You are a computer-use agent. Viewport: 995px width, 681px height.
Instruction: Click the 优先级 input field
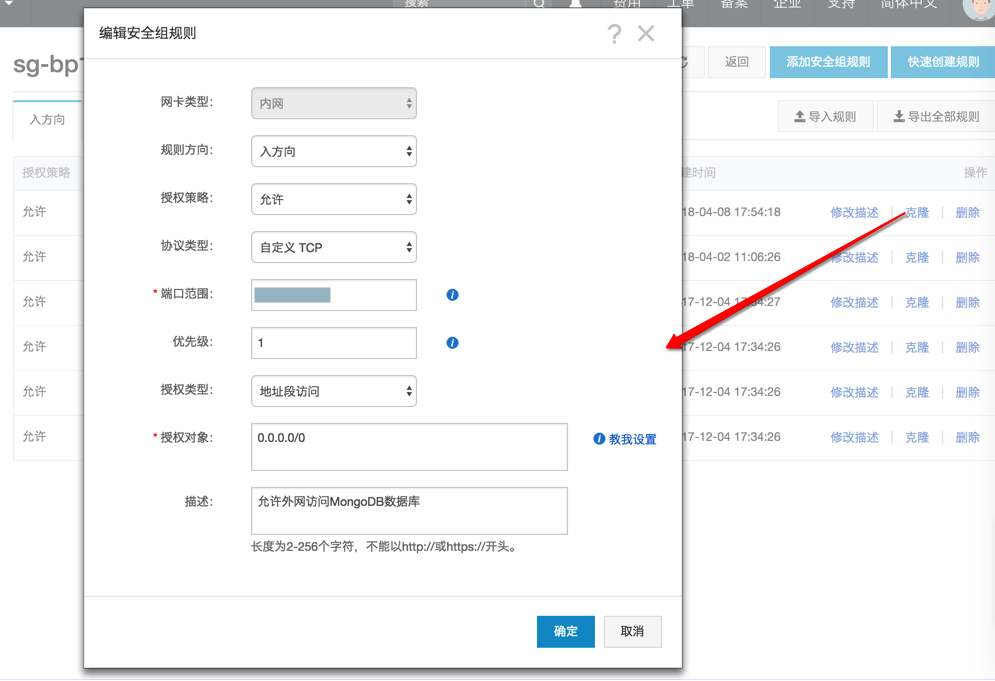pos(334,343)
